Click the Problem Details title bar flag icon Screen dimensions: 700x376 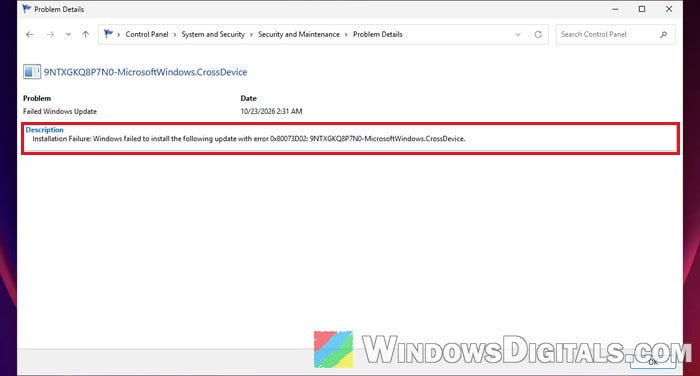tap(27, 9)
